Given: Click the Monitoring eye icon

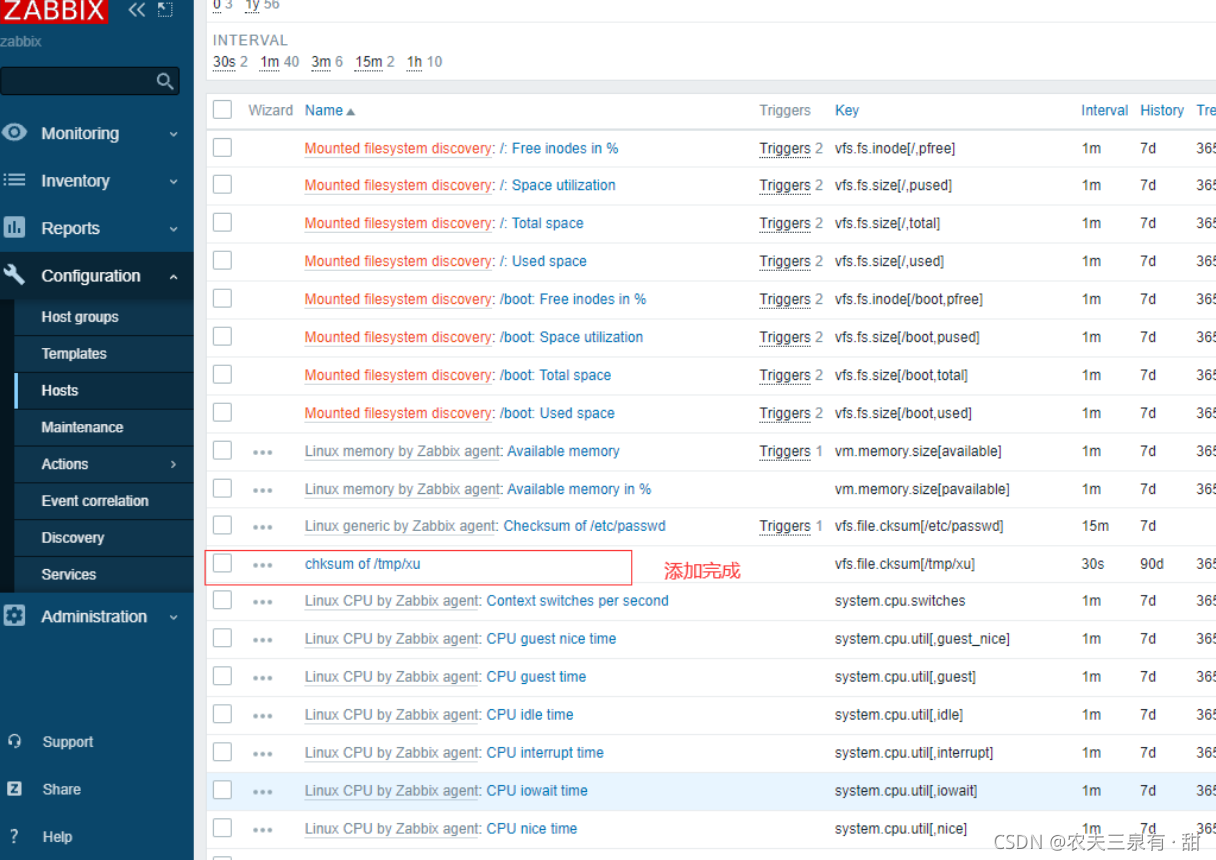Looking at the screenshot, I should coord(14,133).
